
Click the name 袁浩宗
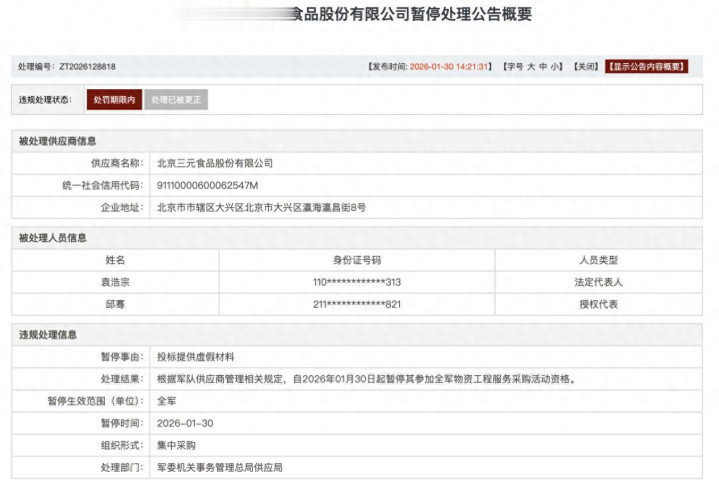[115, 282]
